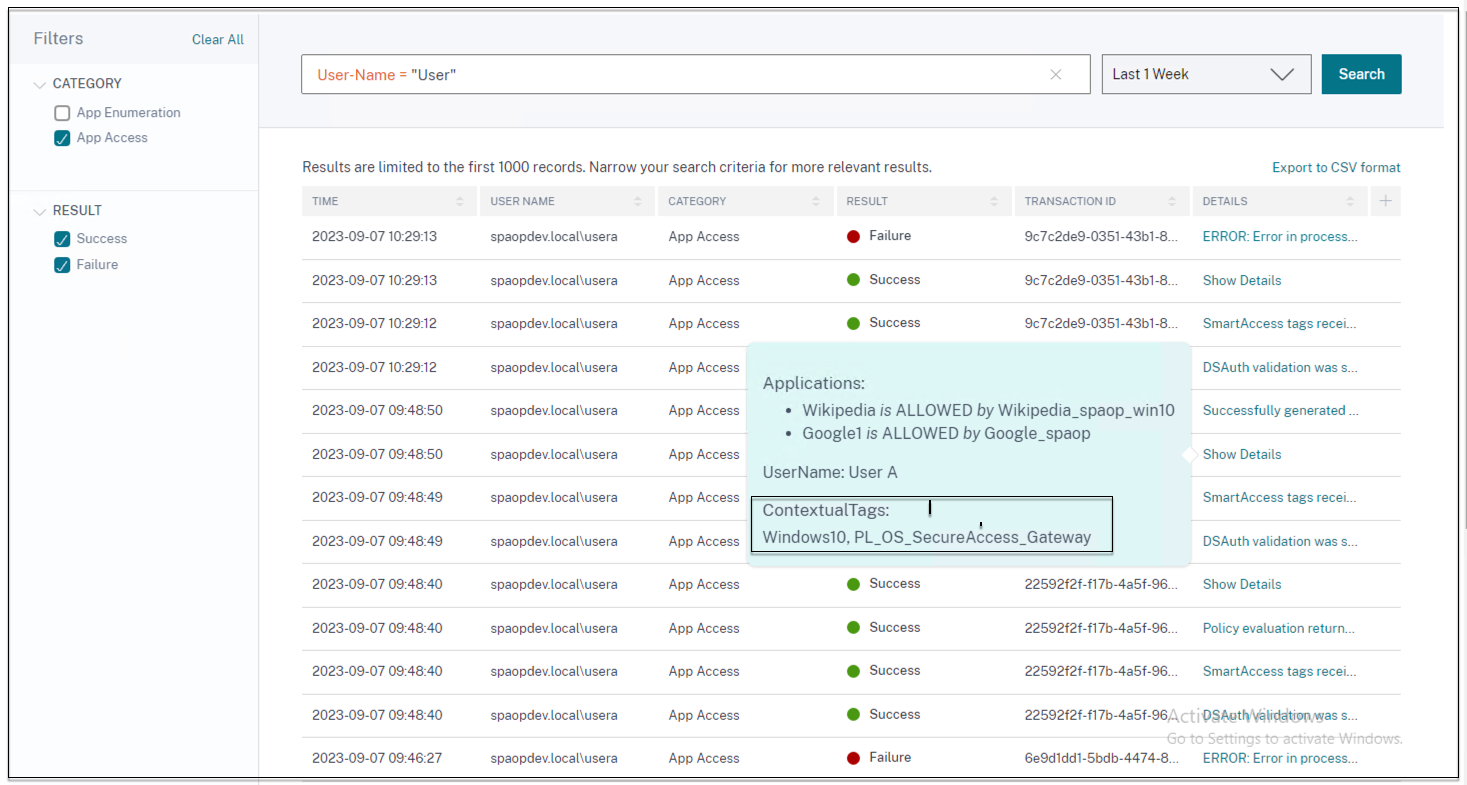Uncheck the Success result filter
Image resolution: width=1467 pixels, height=785 pixels.
click(62, 239)
